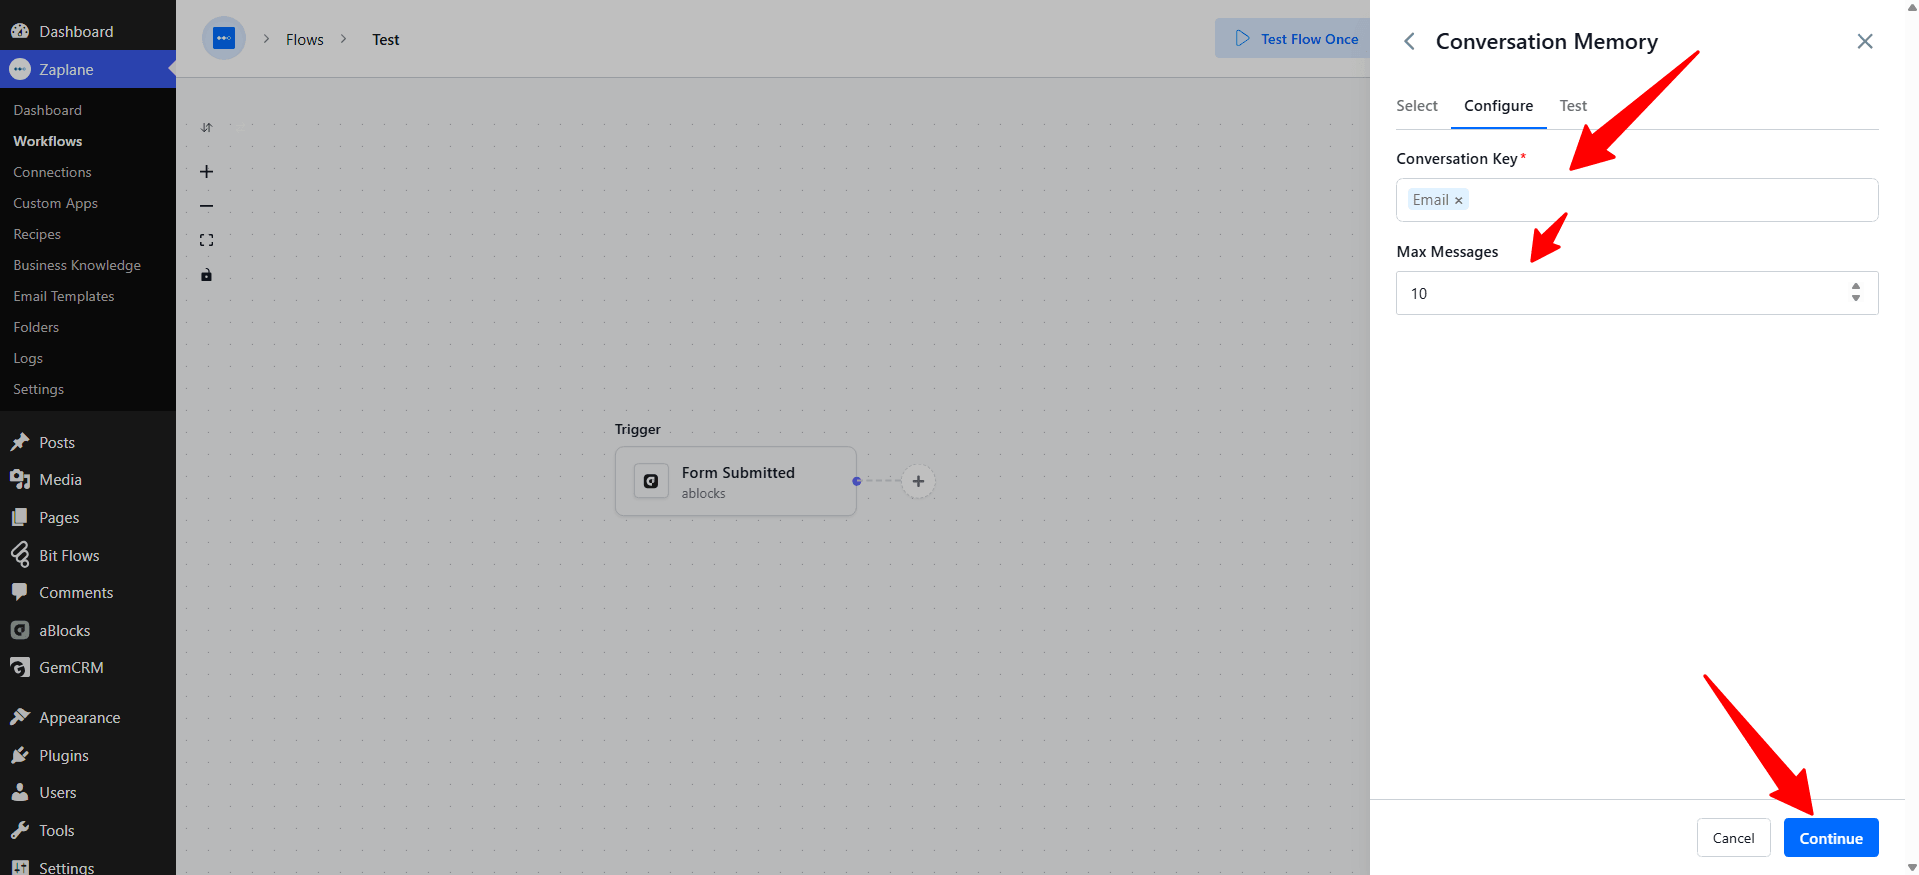Close the Conversation Memory panel
1919x875 pixels.
tap(1865, 41)
